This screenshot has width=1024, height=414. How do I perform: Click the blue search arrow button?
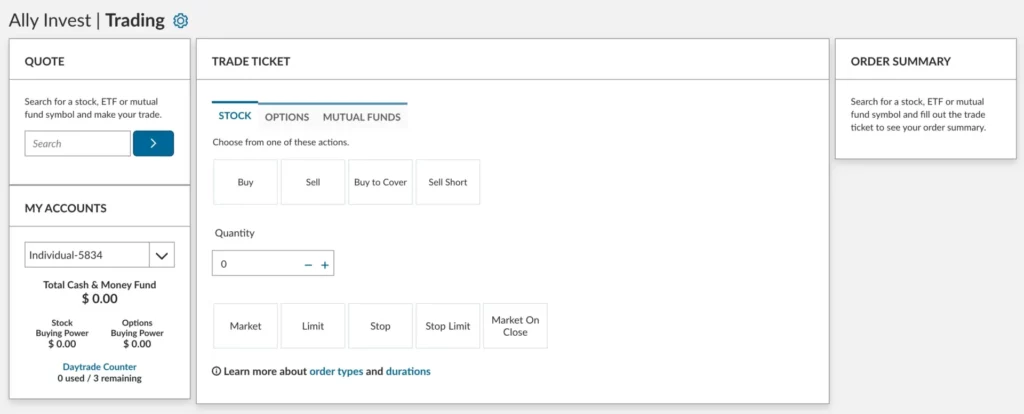[153, 144]
